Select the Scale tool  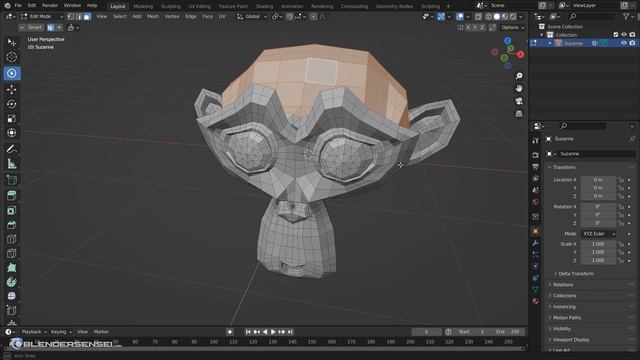click(11, 118)
